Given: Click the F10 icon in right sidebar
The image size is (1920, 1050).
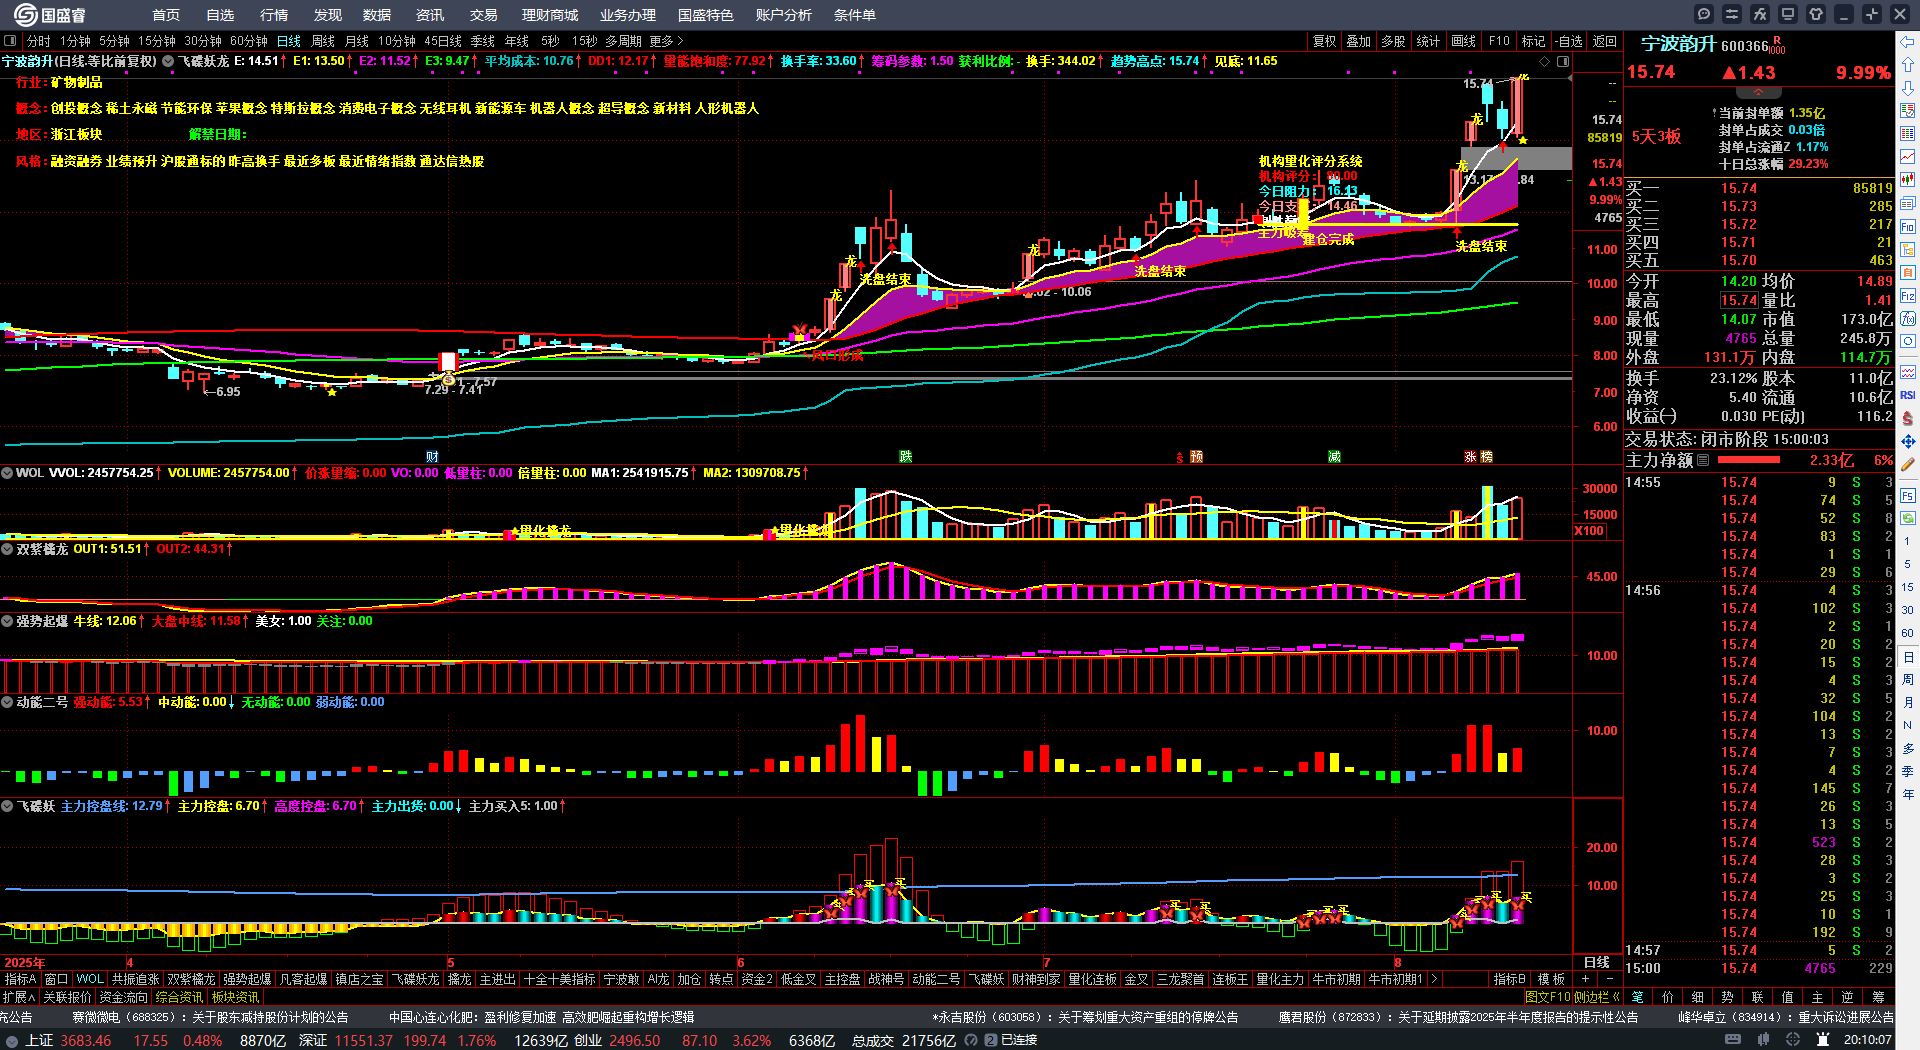Looking at the screenshot, I should coord(1908,227).
